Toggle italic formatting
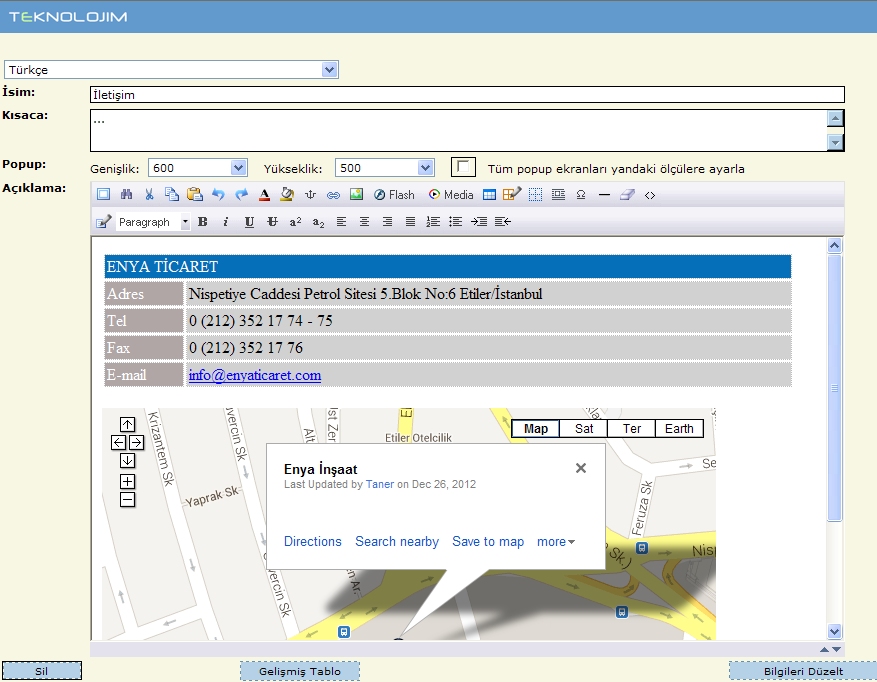The height and width of the screenshot is (682, 877). pyautogui.click(x=226, y=222)
